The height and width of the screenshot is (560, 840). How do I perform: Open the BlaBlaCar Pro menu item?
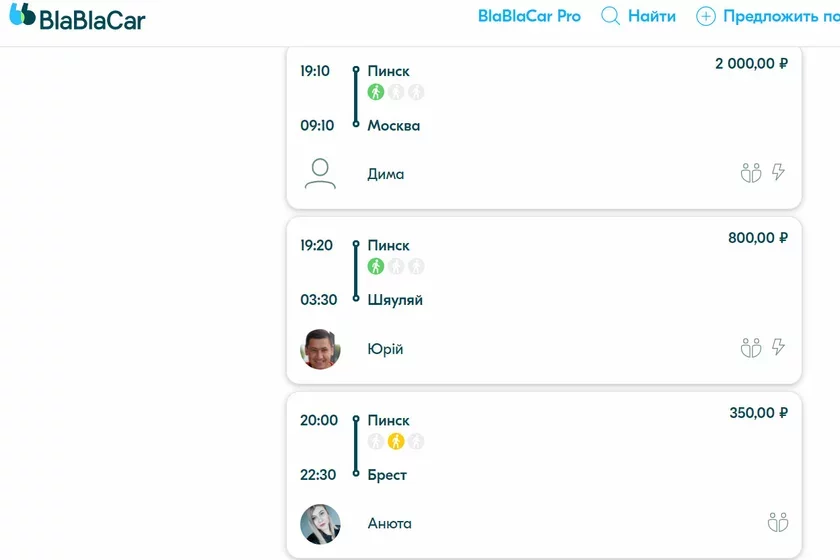click(x=529, y=16)
